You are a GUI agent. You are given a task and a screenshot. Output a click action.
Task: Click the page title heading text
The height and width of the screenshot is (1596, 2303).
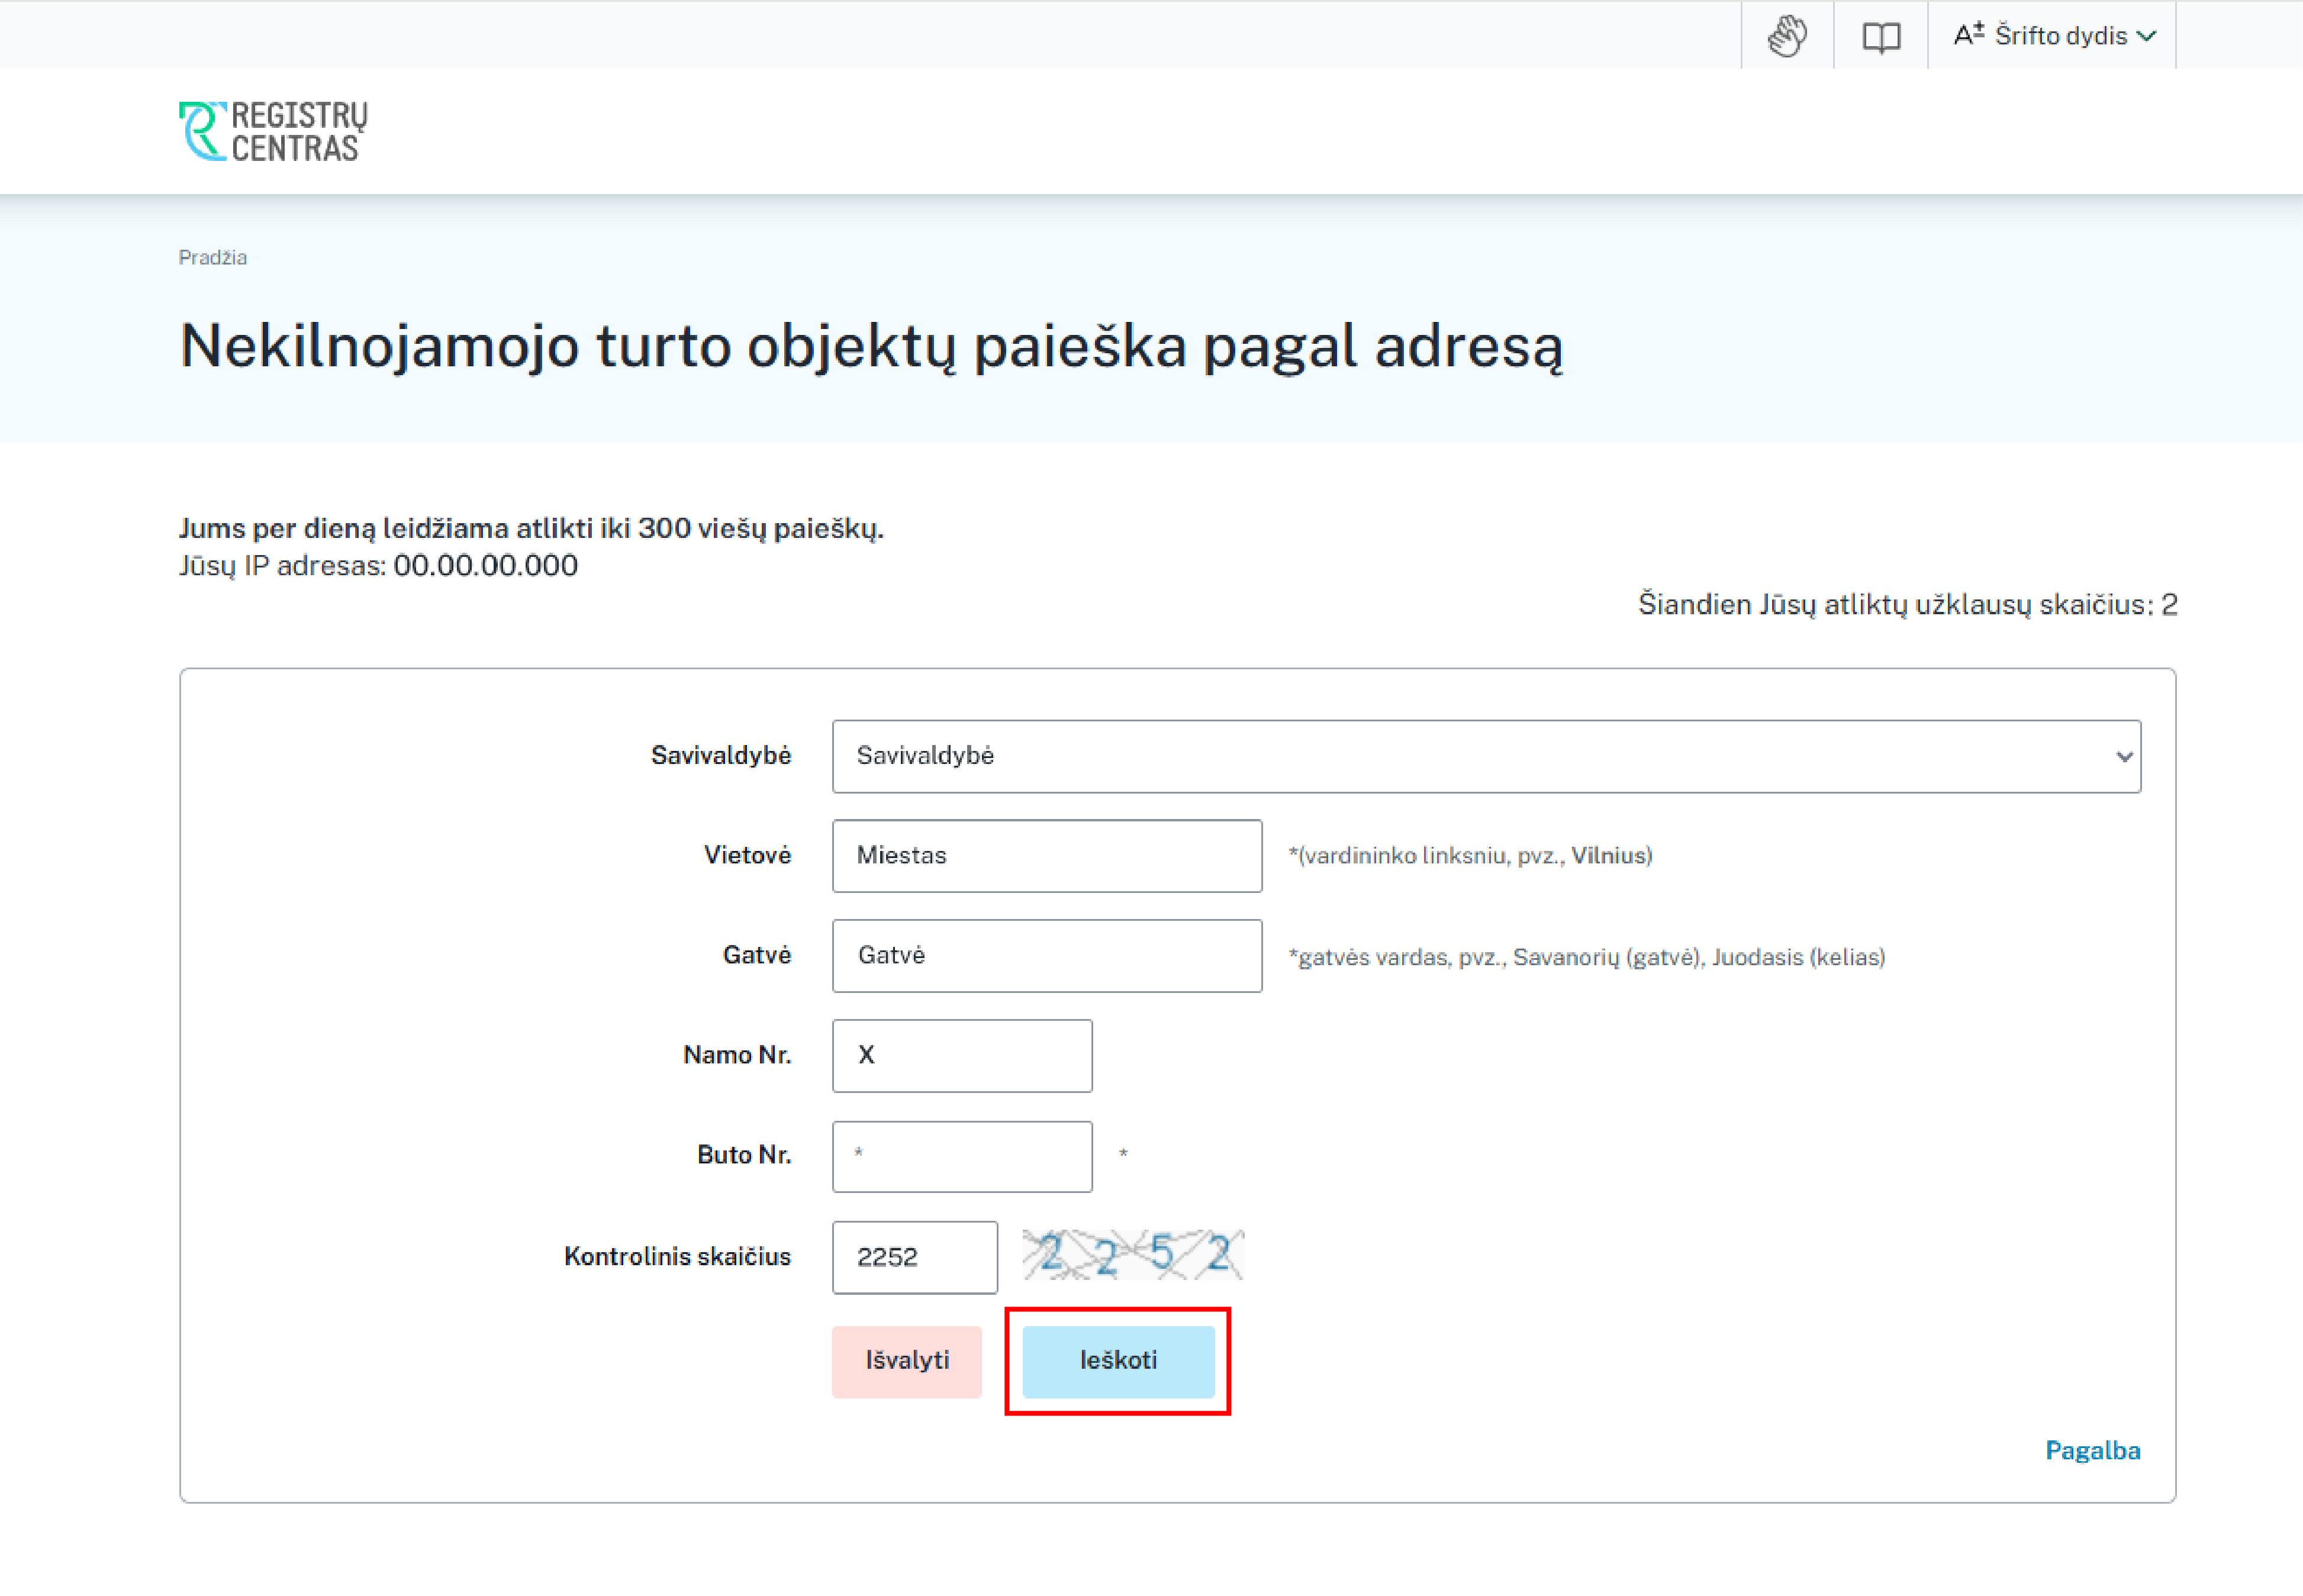pos(870,347)
